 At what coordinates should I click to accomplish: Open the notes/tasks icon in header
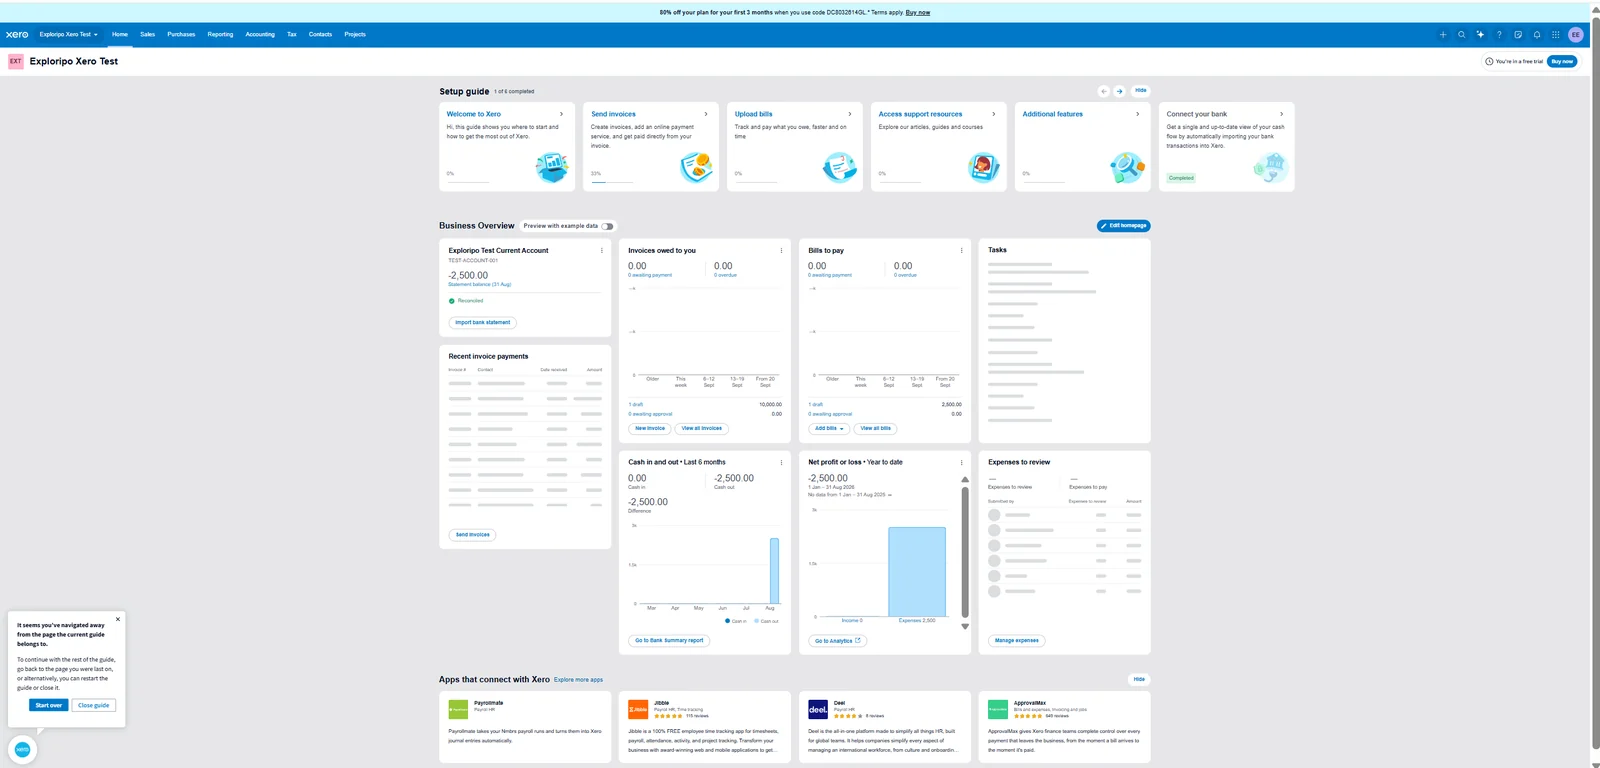(x=1518, y=34)
